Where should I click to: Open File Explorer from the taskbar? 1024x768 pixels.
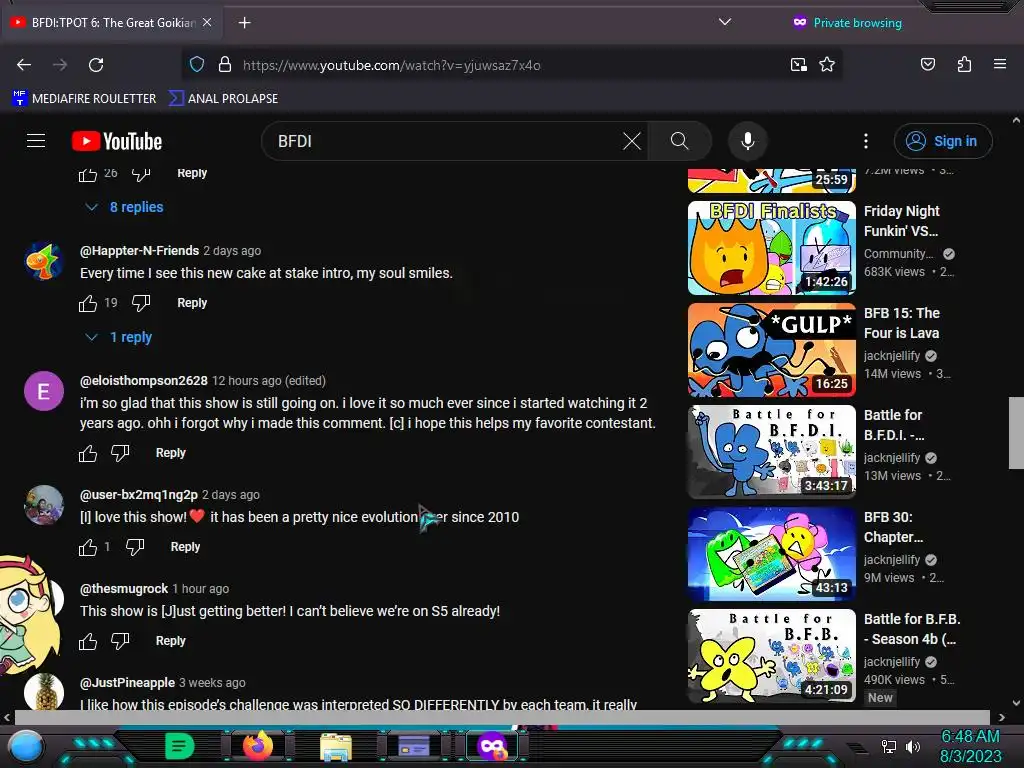[x=336, y=747]
